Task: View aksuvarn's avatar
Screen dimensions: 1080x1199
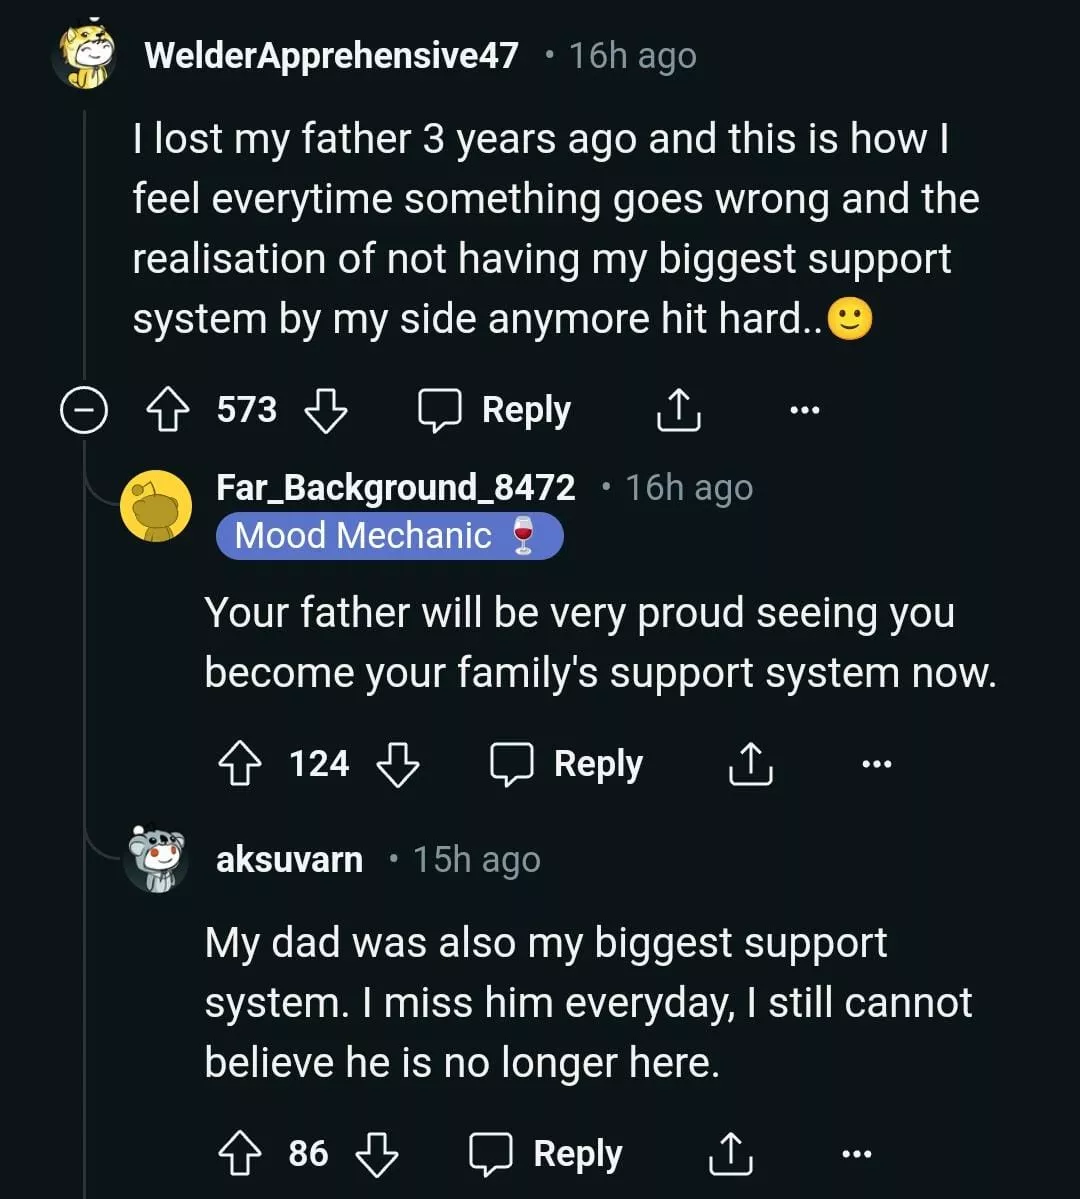Action: point(157,860)
